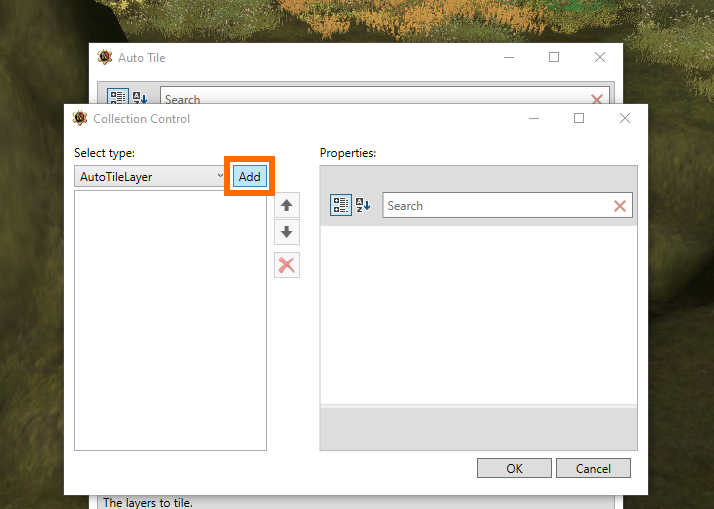Move selected item up with arrow
Viewport: 714px width, 509px height.
click(286, 205)
